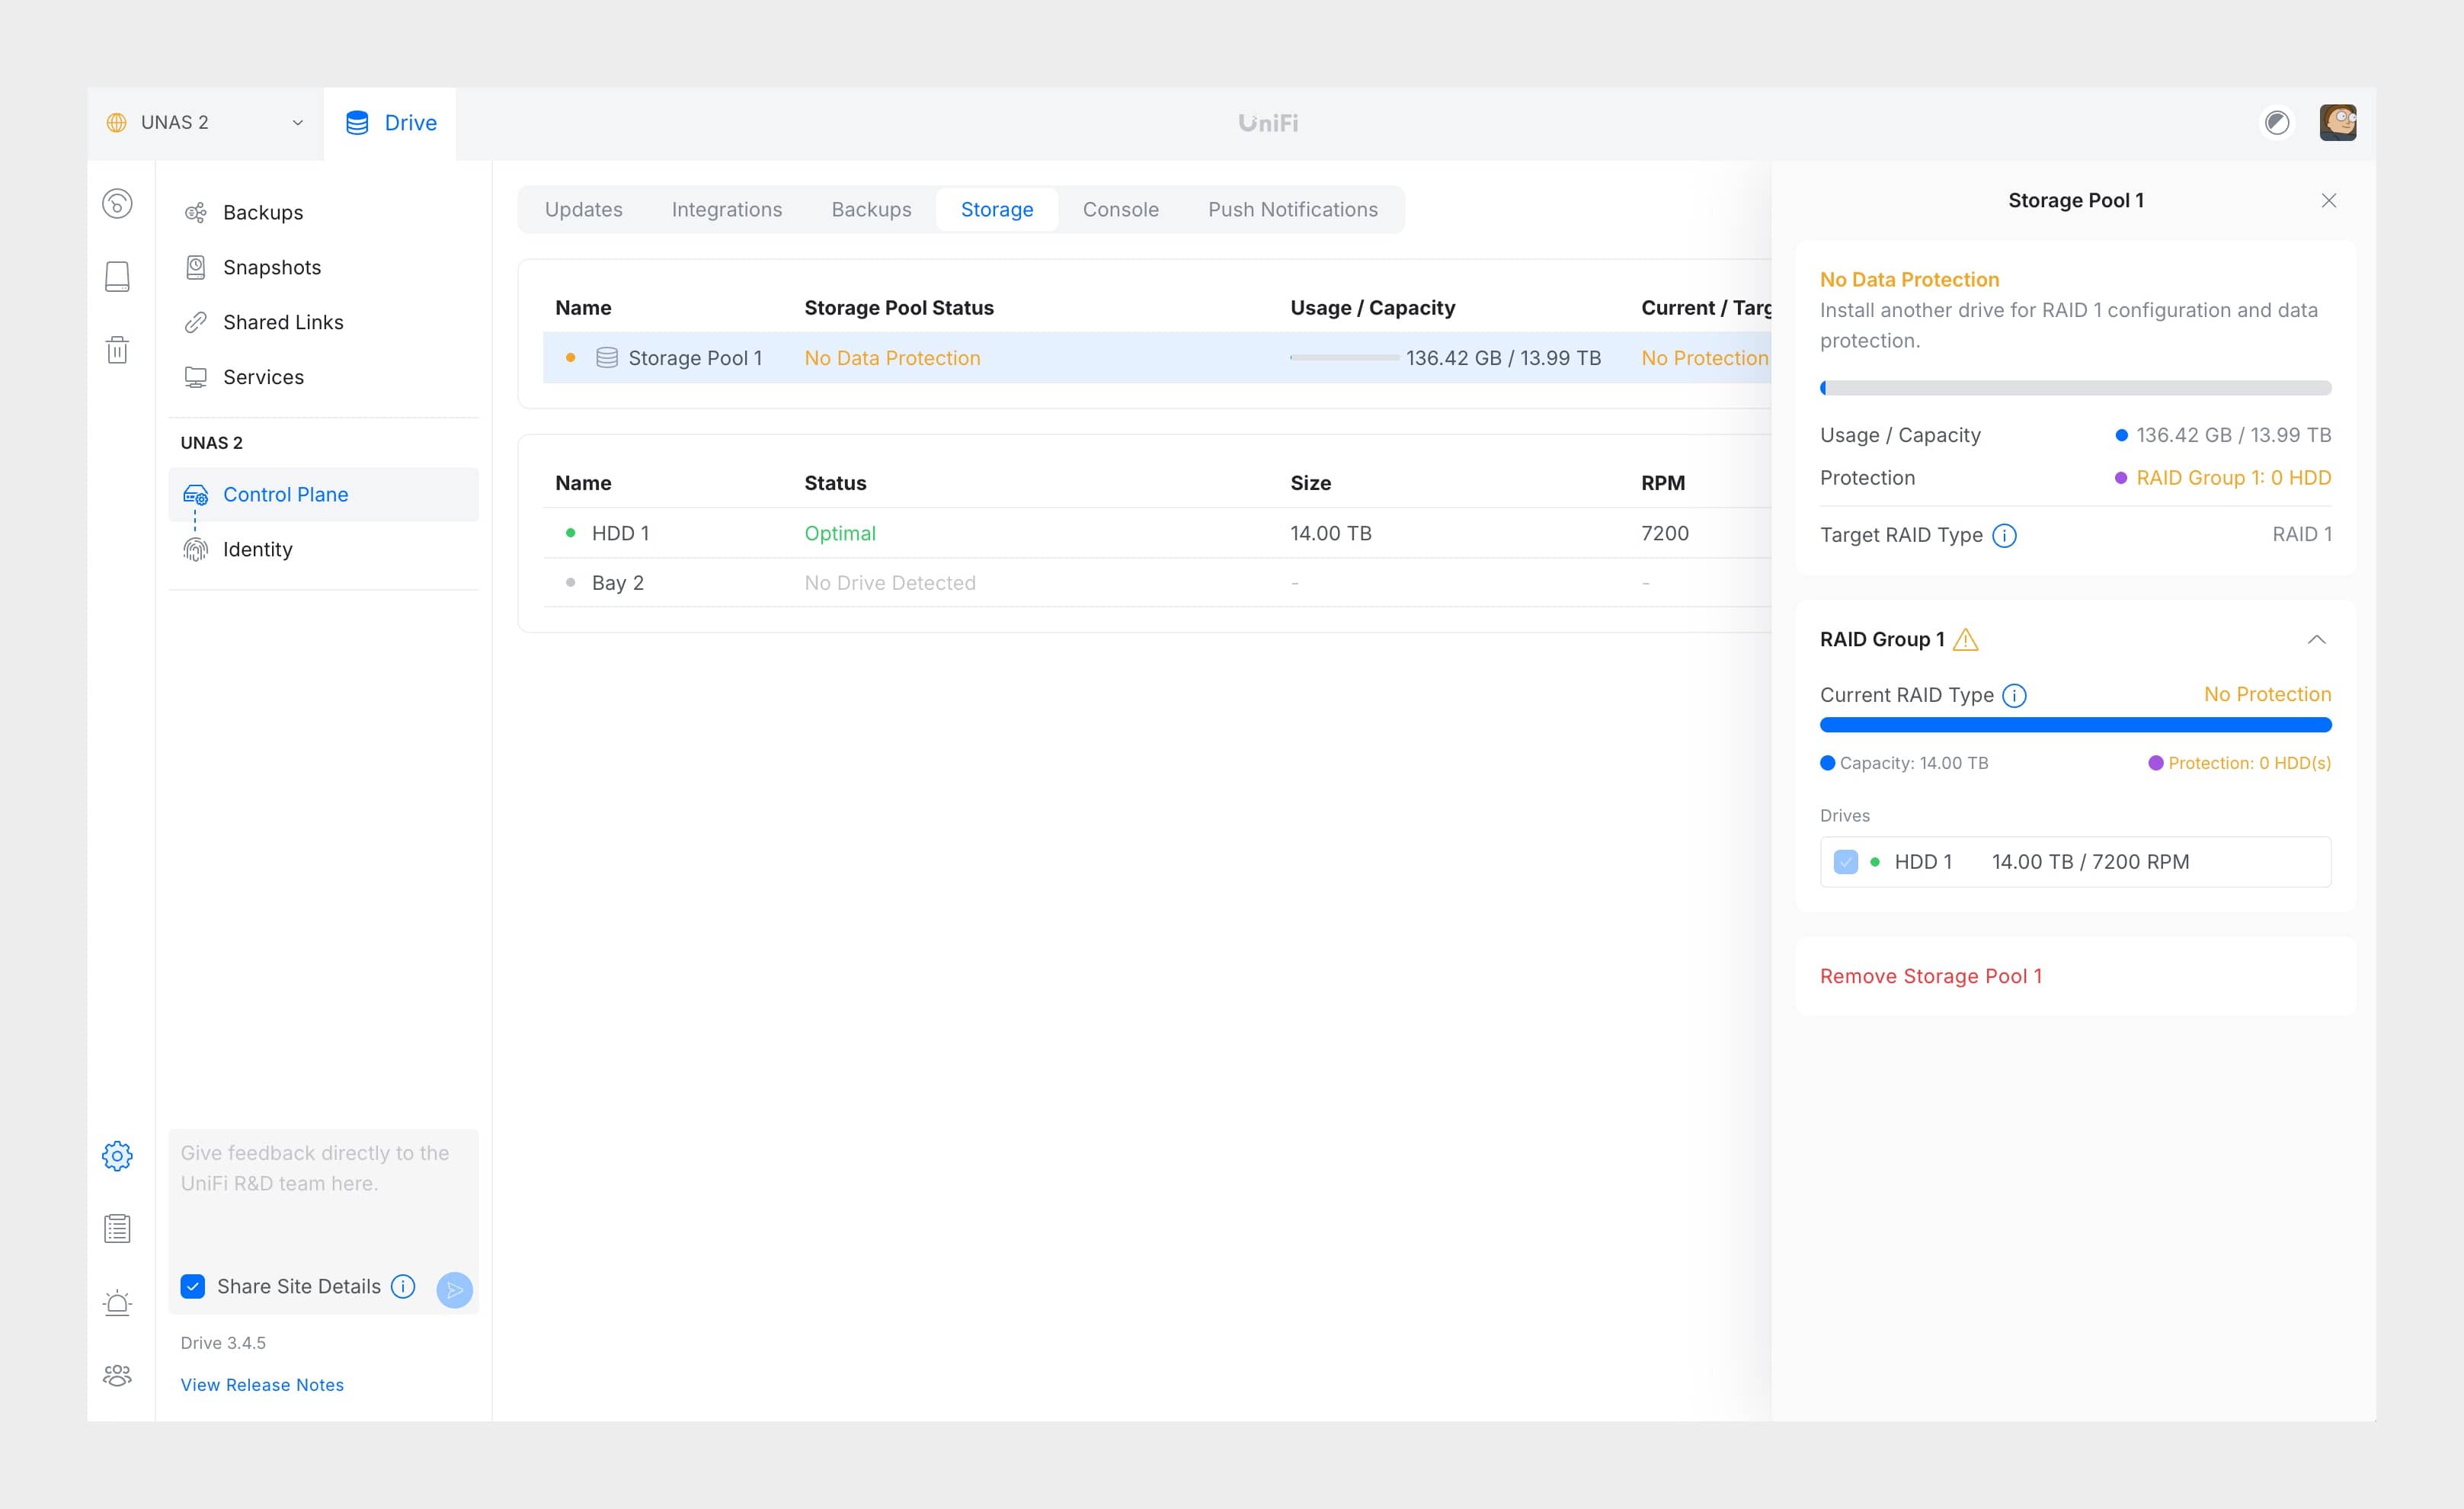Screen dimensions: 2464x1509
Task: Open the View Release Notes link
Action: click(262, 1385)
